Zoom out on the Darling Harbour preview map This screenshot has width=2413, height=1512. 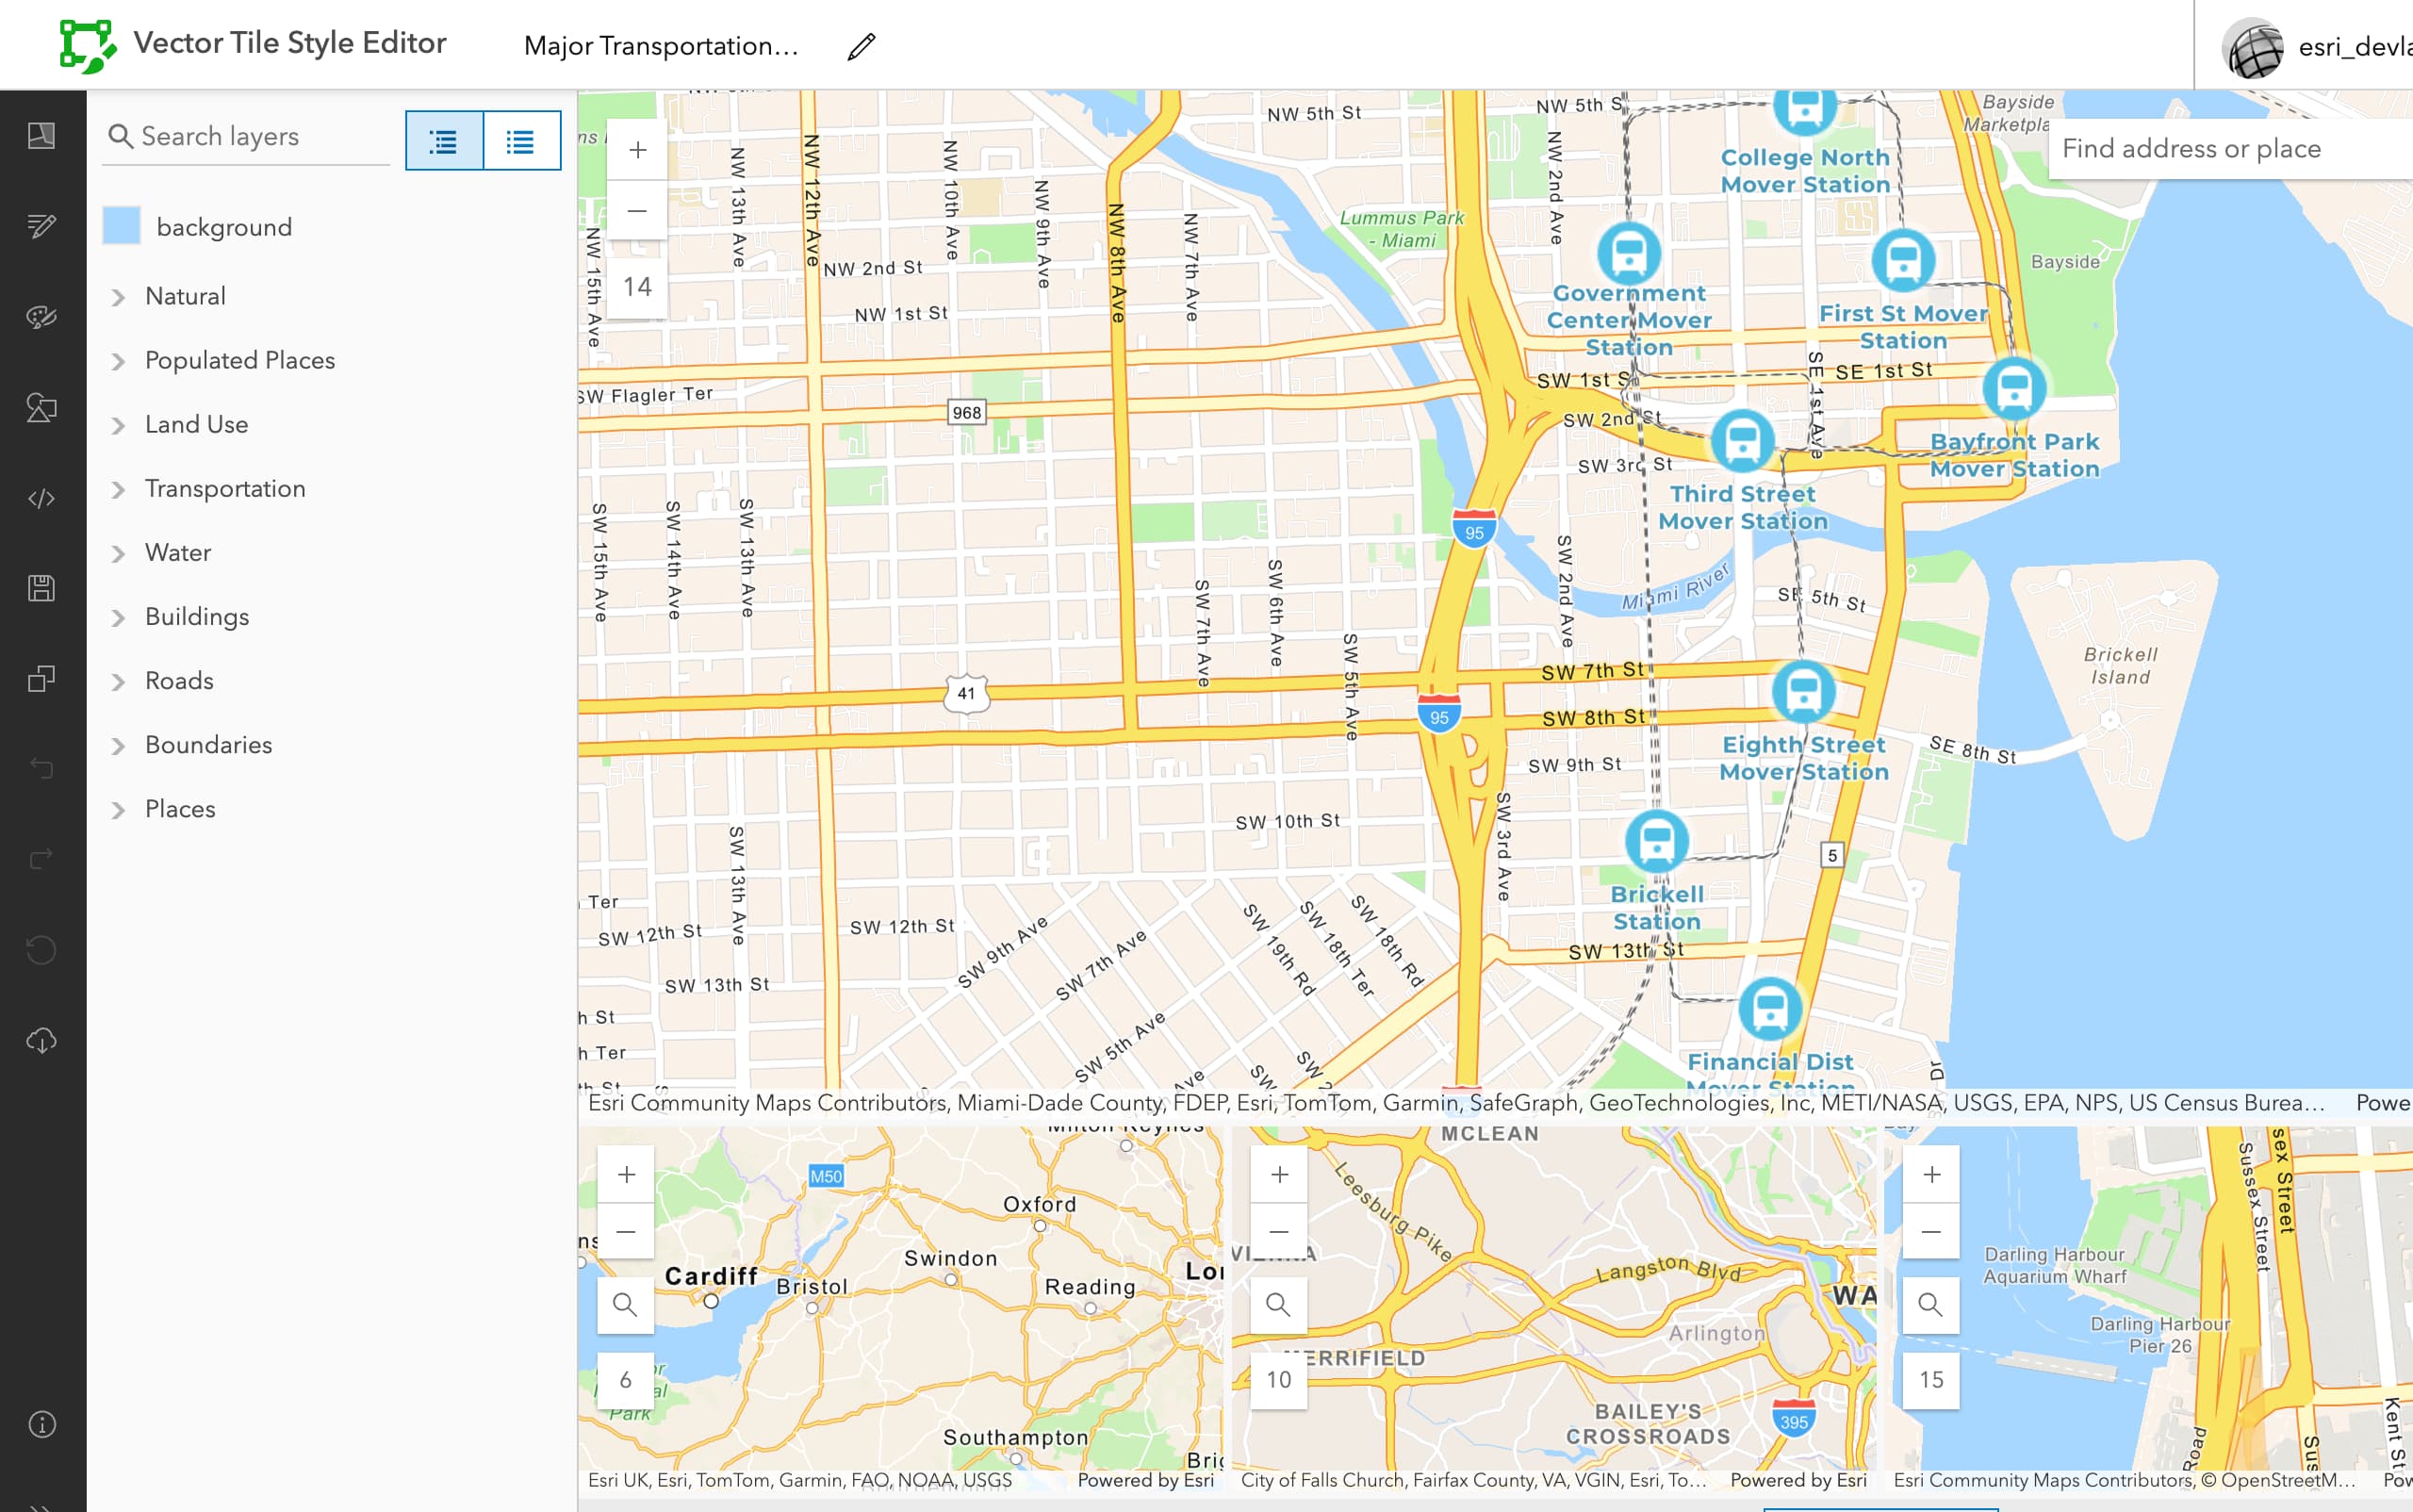click(1931, 1231)
